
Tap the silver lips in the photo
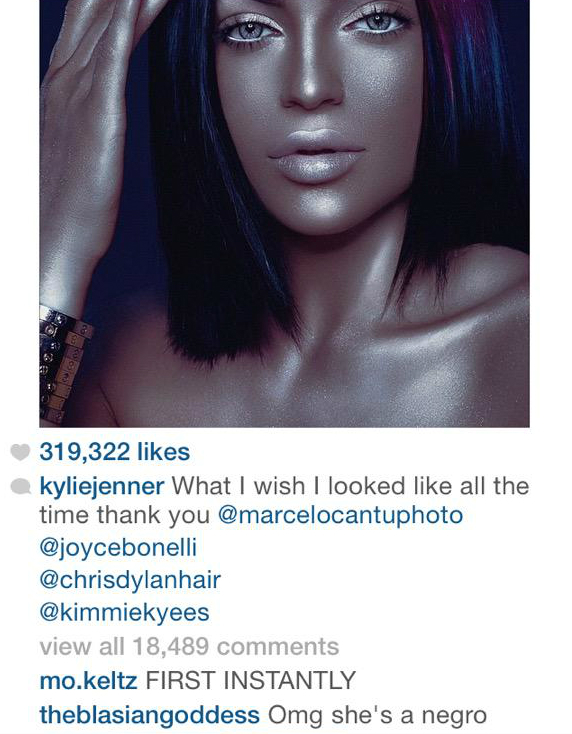tap(315, 156)
